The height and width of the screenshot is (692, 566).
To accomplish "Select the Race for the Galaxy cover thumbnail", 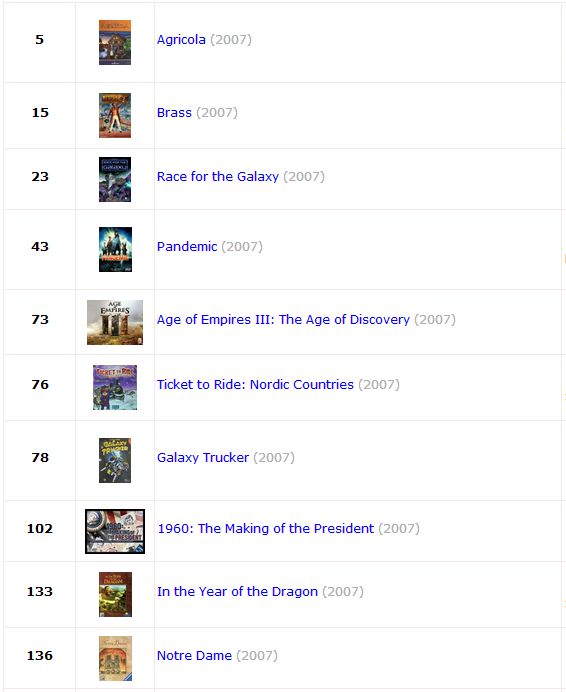I will pyautogui.click(x=115, y=179).
